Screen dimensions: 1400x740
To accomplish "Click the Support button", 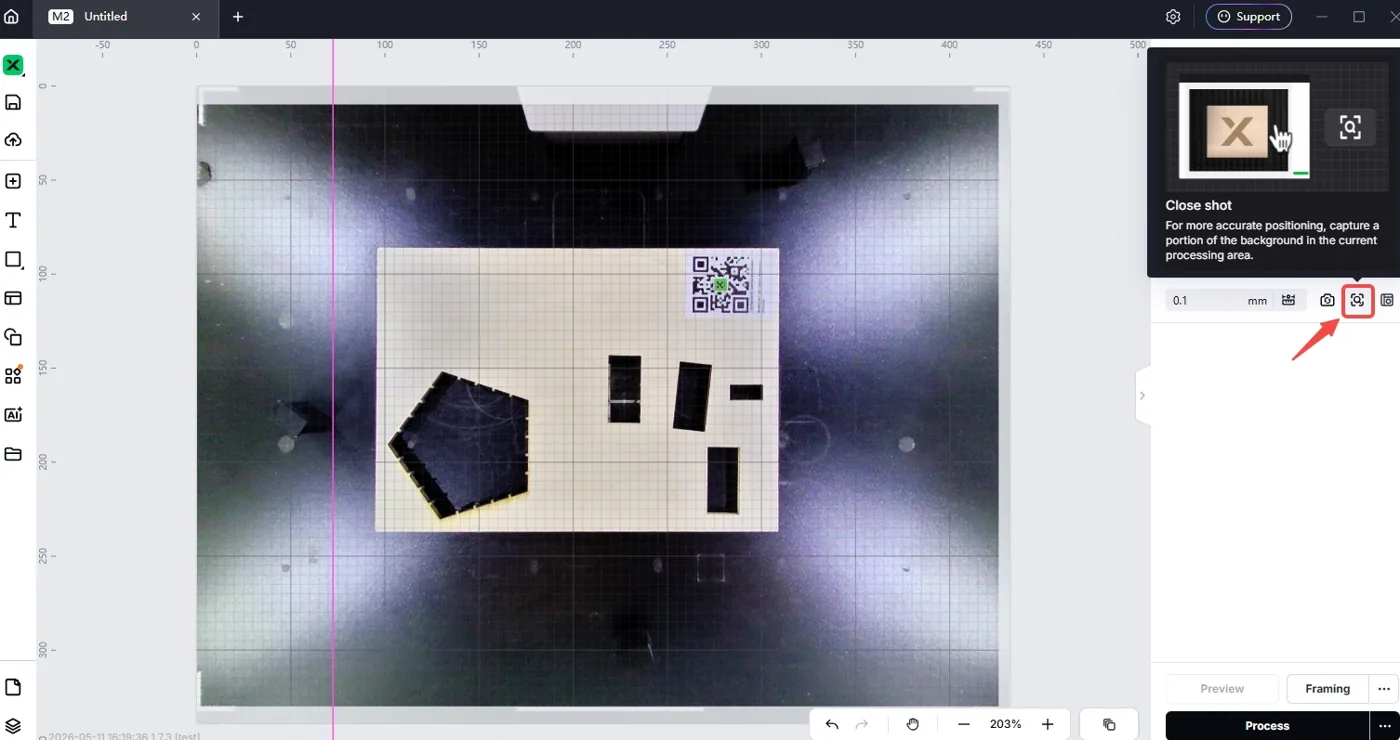I will (x=1248, y=17).
